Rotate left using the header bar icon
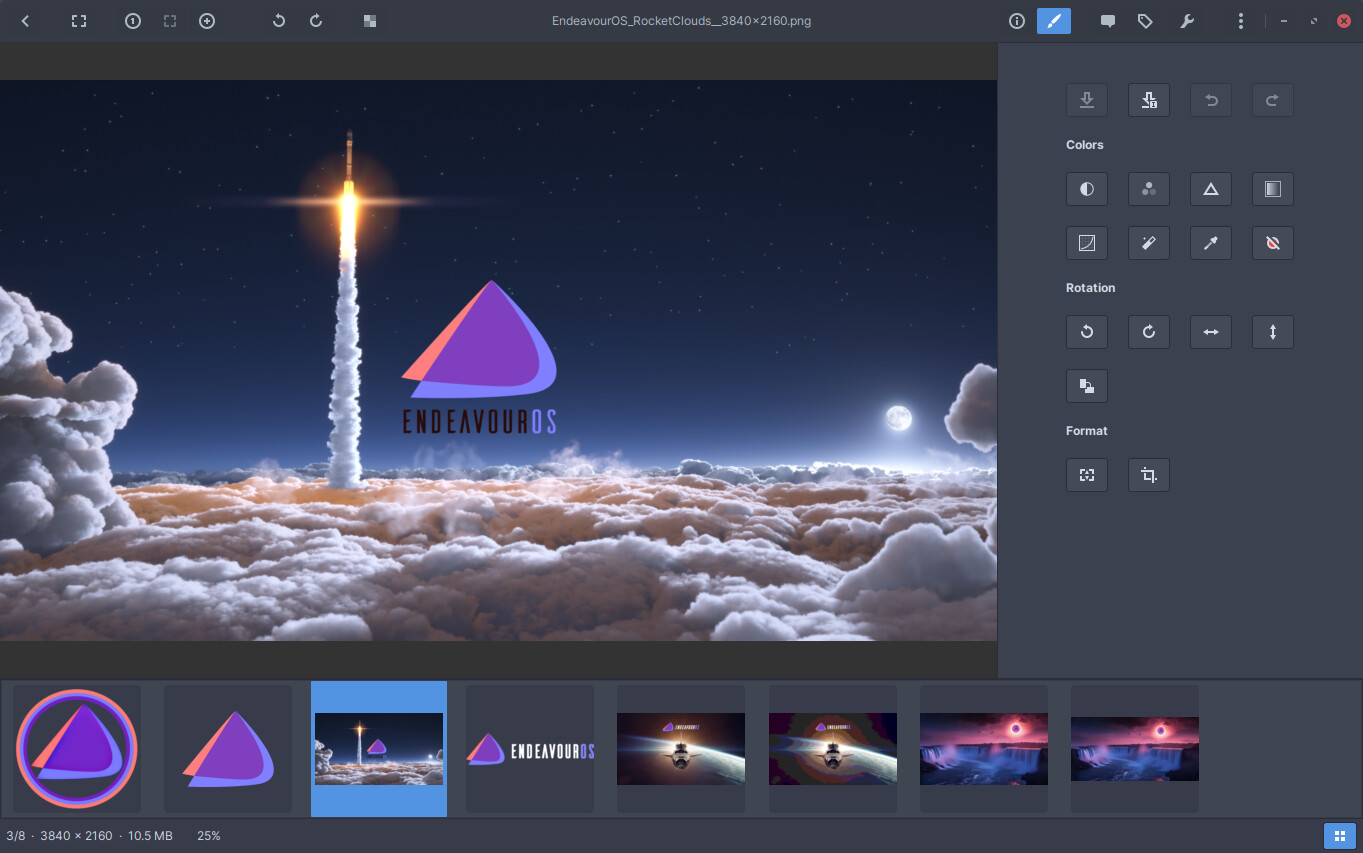Viewport: 1363px width, 853px height. [x=279, y=21]
